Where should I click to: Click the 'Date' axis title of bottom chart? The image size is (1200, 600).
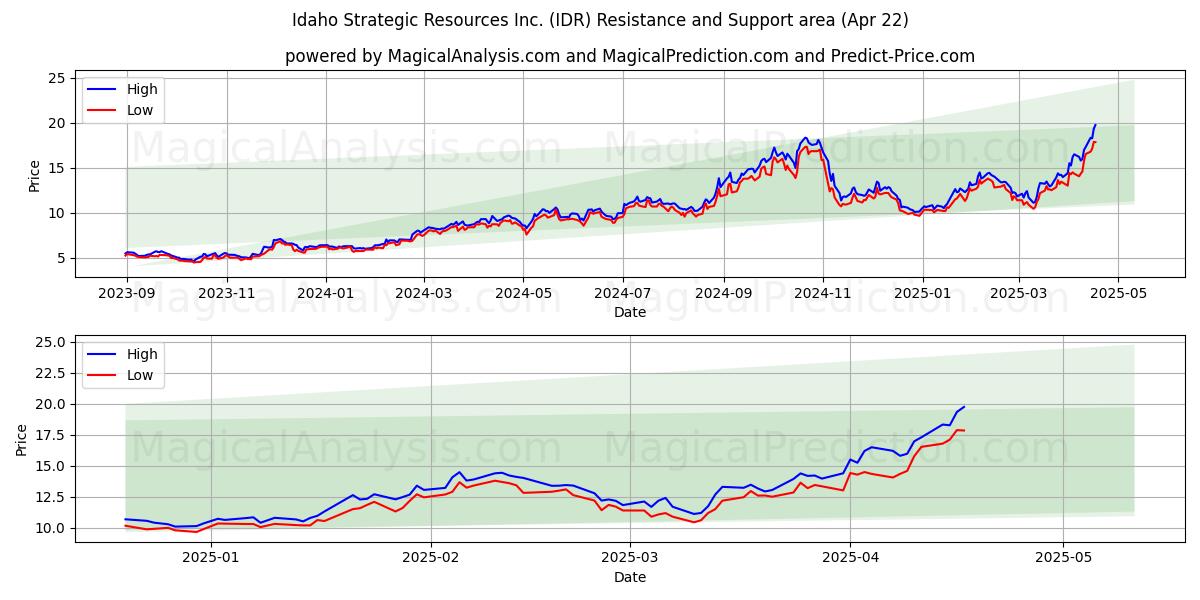click(630, 577)
